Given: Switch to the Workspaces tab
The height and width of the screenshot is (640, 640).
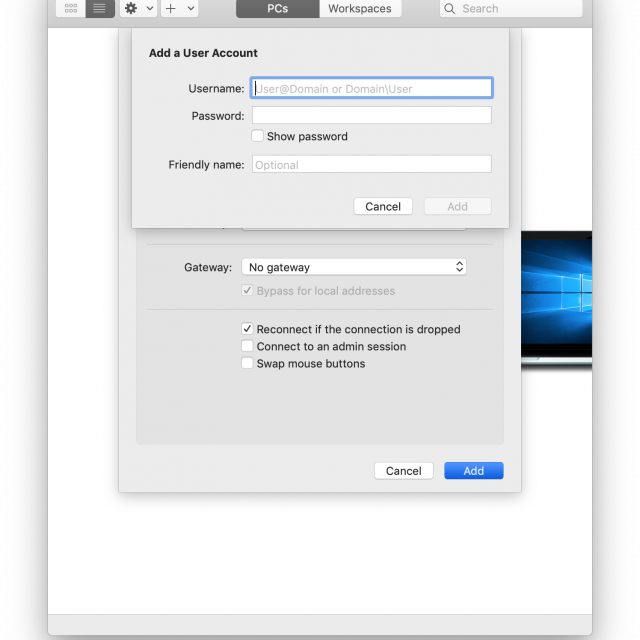Looking at the screenshot, I should (360, 8).
